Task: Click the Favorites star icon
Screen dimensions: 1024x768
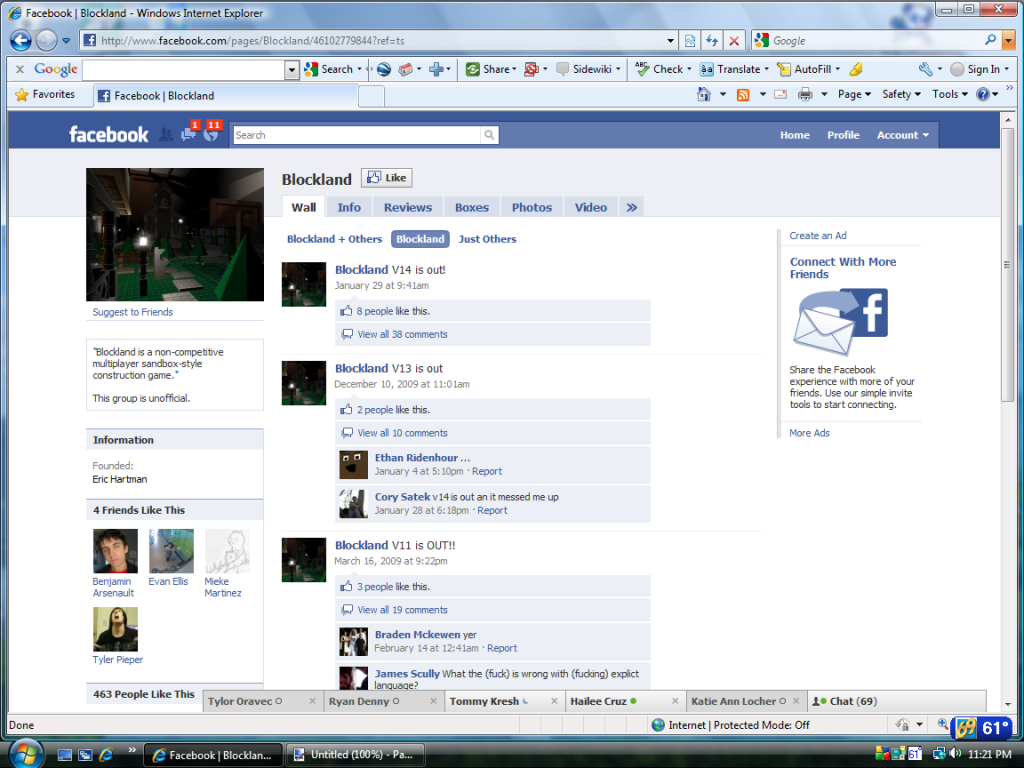Action: point(22,95)
